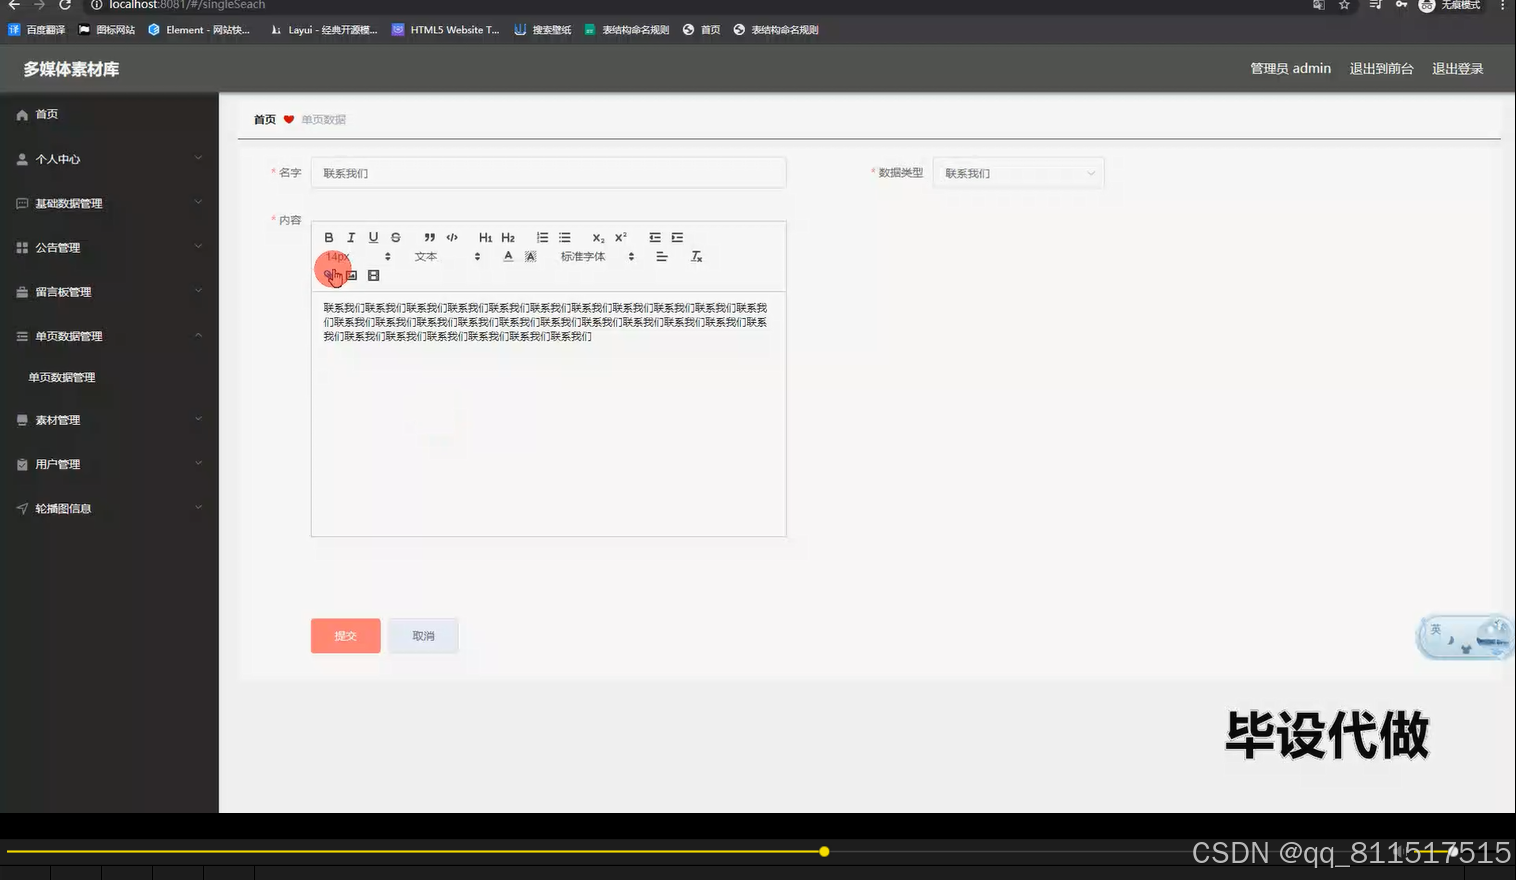The height and width of the screenshot is (880, 1516).
Task: Apply superscript formatting
Action: click(620, 237)
